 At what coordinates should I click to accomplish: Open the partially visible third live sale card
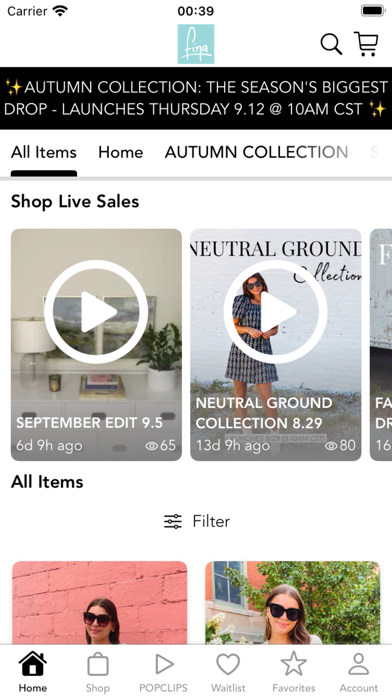coord(381,344)
